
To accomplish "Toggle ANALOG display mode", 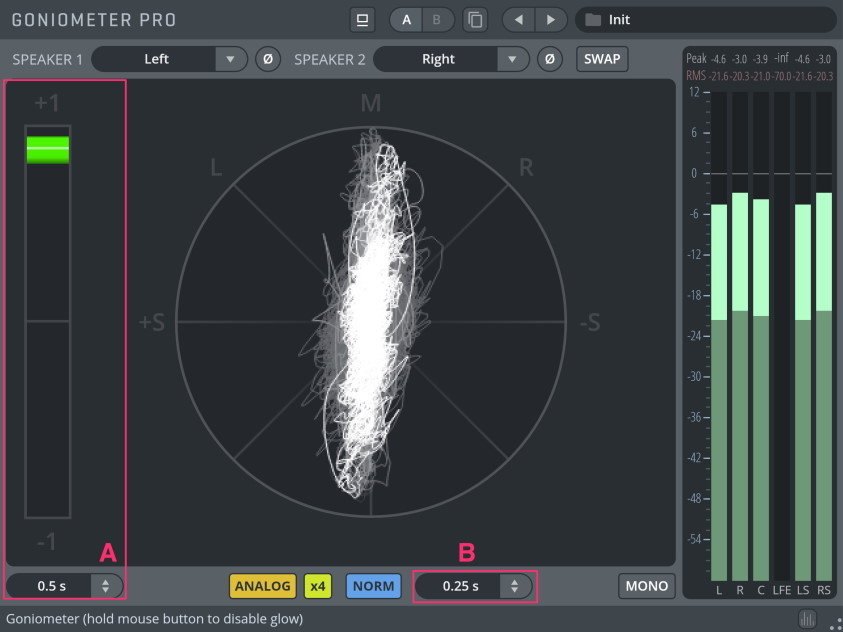I will [x=263, y=586].
